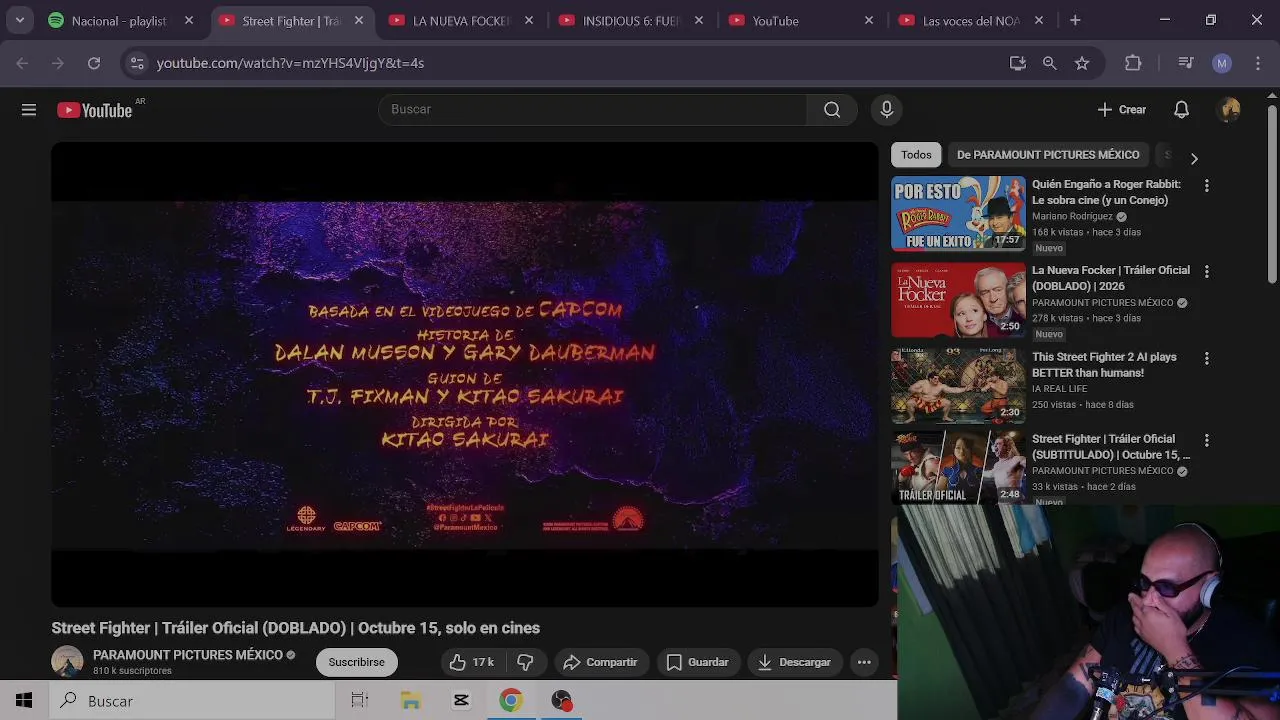Open Chrome from the taskbar
The height and width of the screenshot is (720, 1280).
[x=511, y=701]
